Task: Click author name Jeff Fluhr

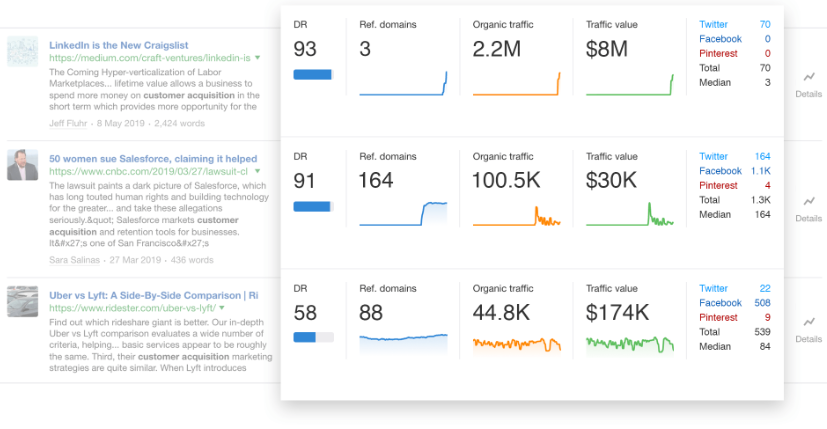Action: click(68, 123)
